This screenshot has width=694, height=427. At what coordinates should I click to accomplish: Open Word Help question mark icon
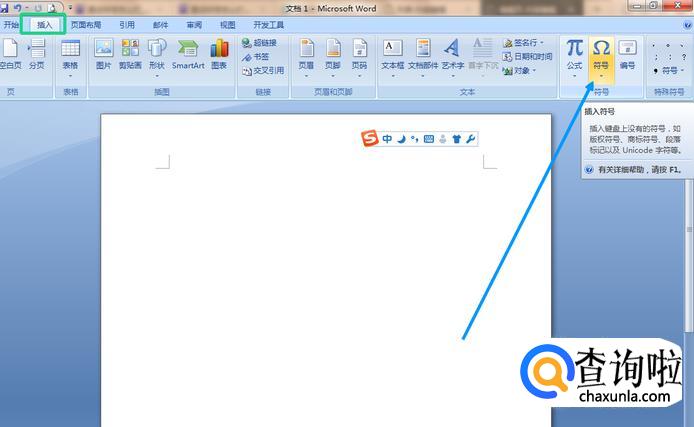click(687, 25)
